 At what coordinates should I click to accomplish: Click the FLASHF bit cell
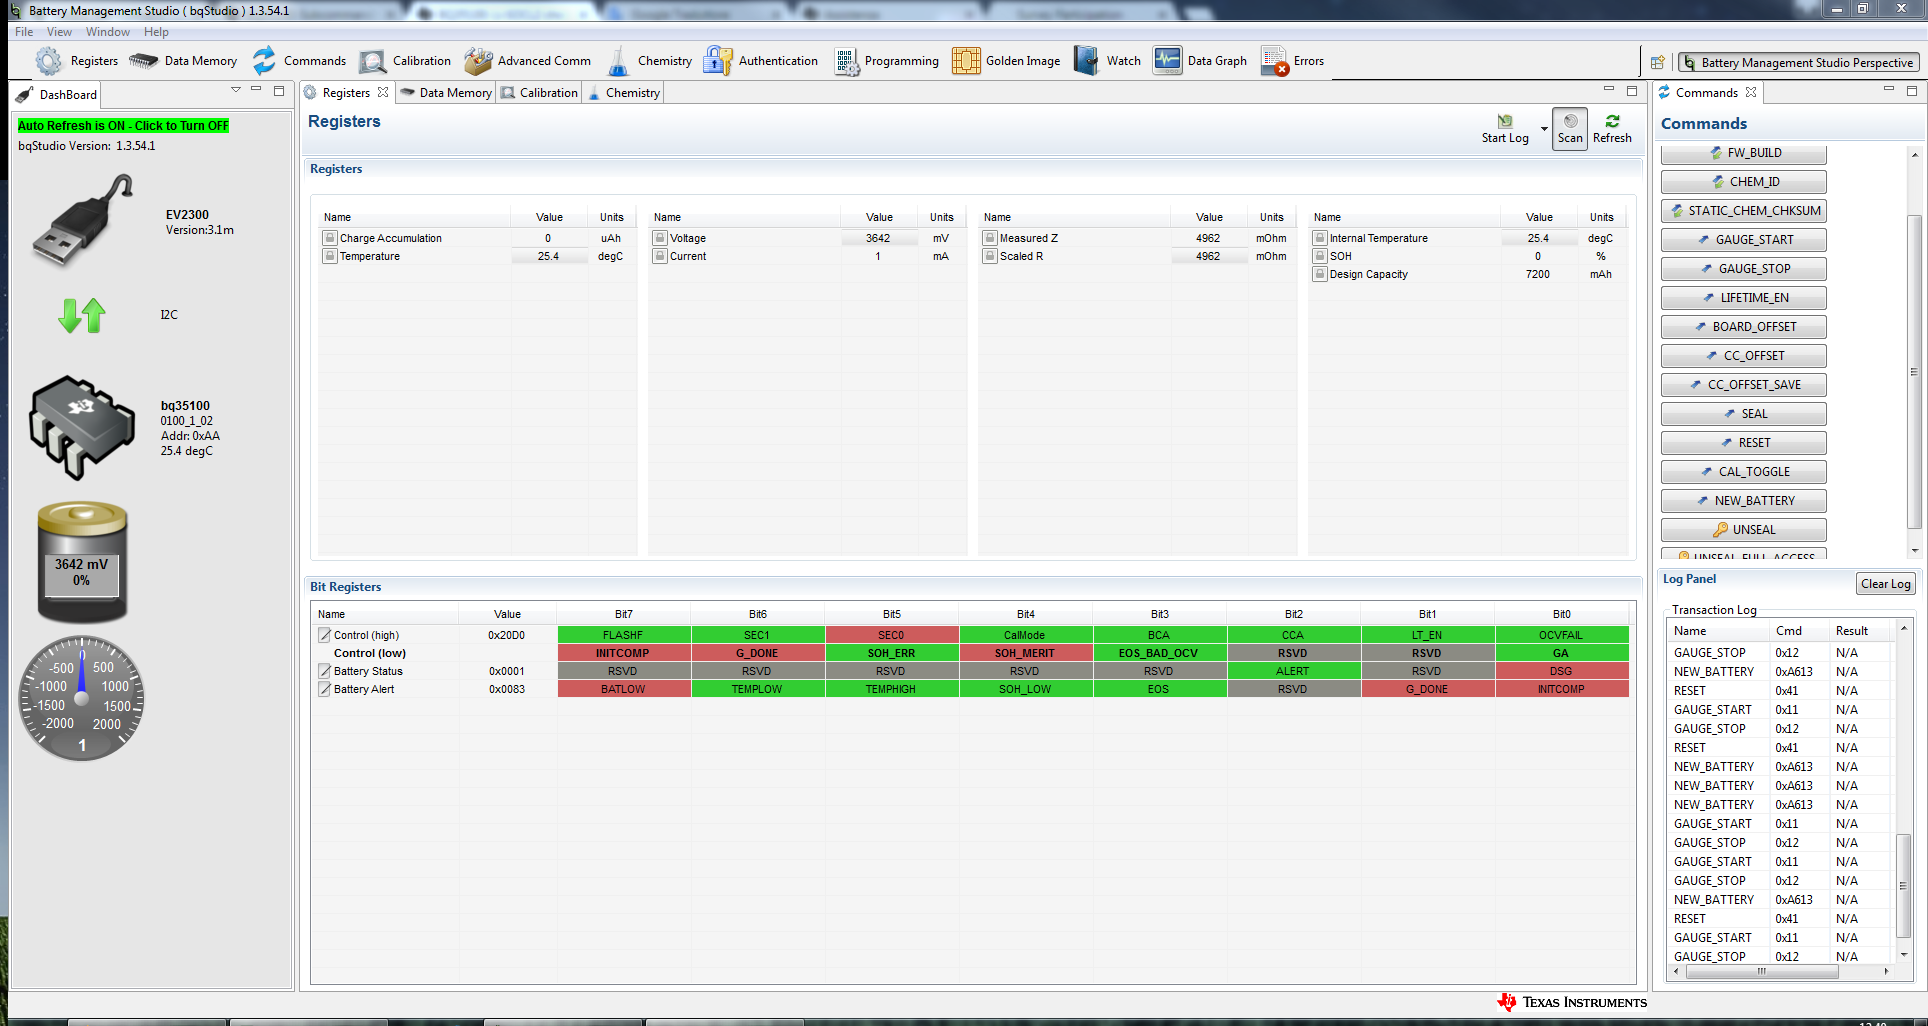coord(623,635)
